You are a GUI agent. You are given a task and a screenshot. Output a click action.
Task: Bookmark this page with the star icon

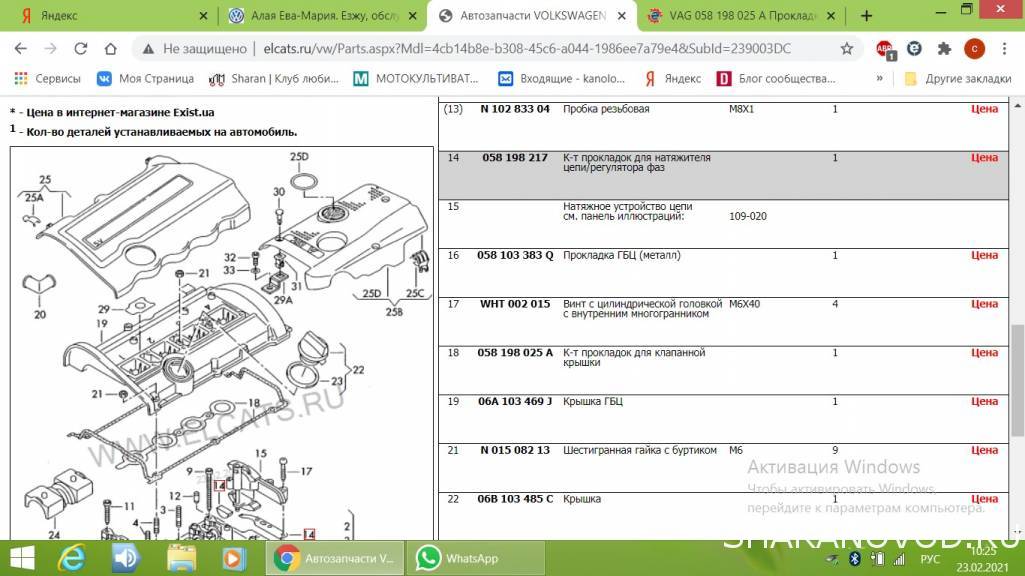point(847,48)
